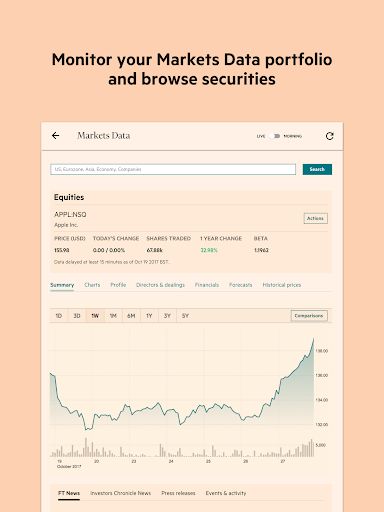Go back using the arrow icon
The image size is (384, 512).
click(x=56, y=135)
